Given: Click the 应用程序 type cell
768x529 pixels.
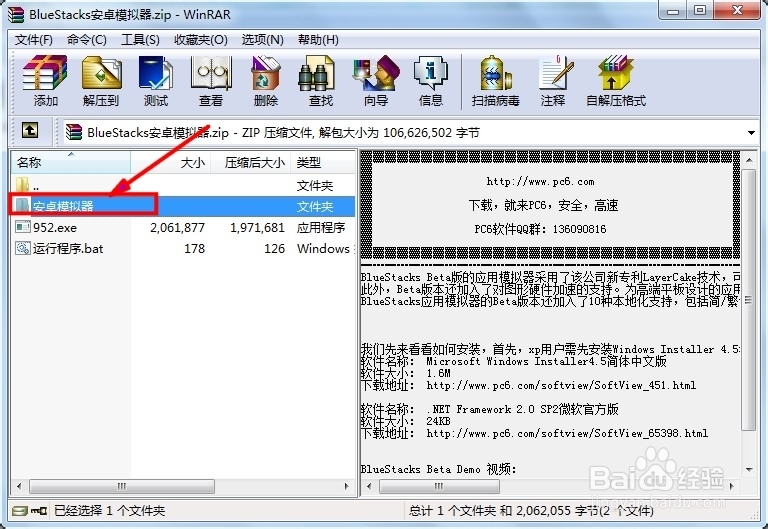Looking at the screenshot, I should (321, 227).
